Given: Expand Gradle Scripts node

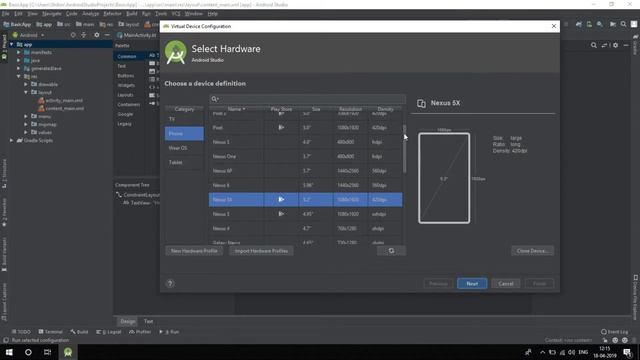Looking at the screenshot, I should pyautogui.click(x=11, y=140).
